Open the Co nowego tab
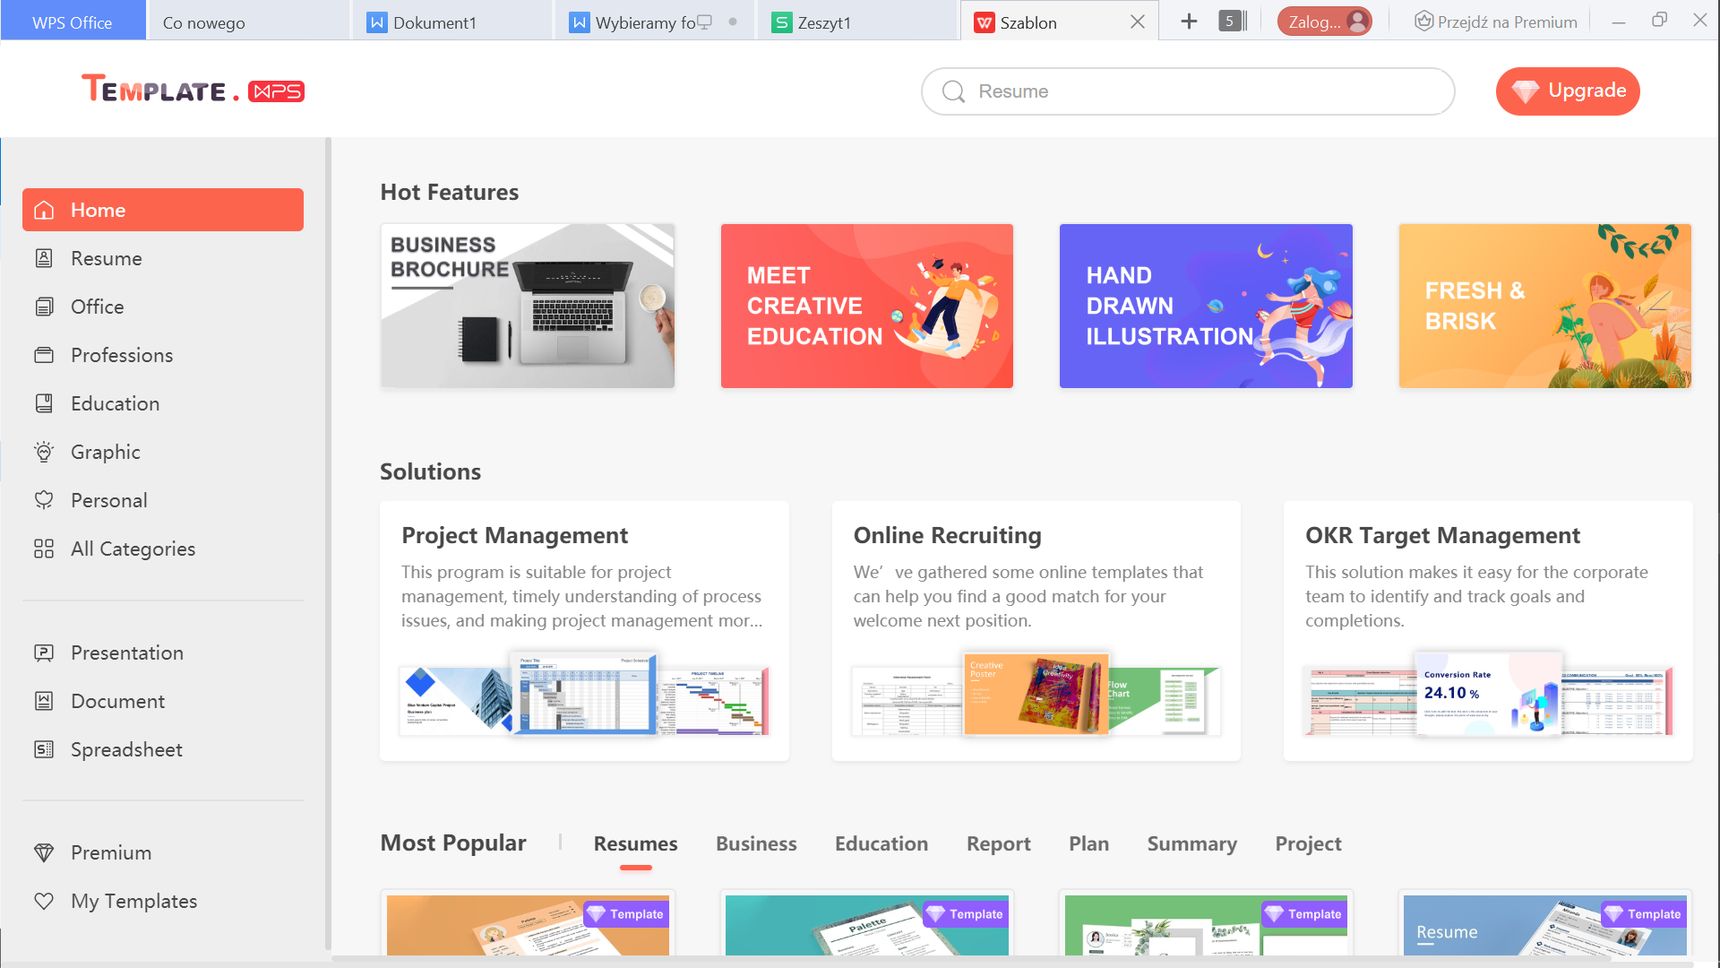The image size is (1720, 968). coord(248,22)
